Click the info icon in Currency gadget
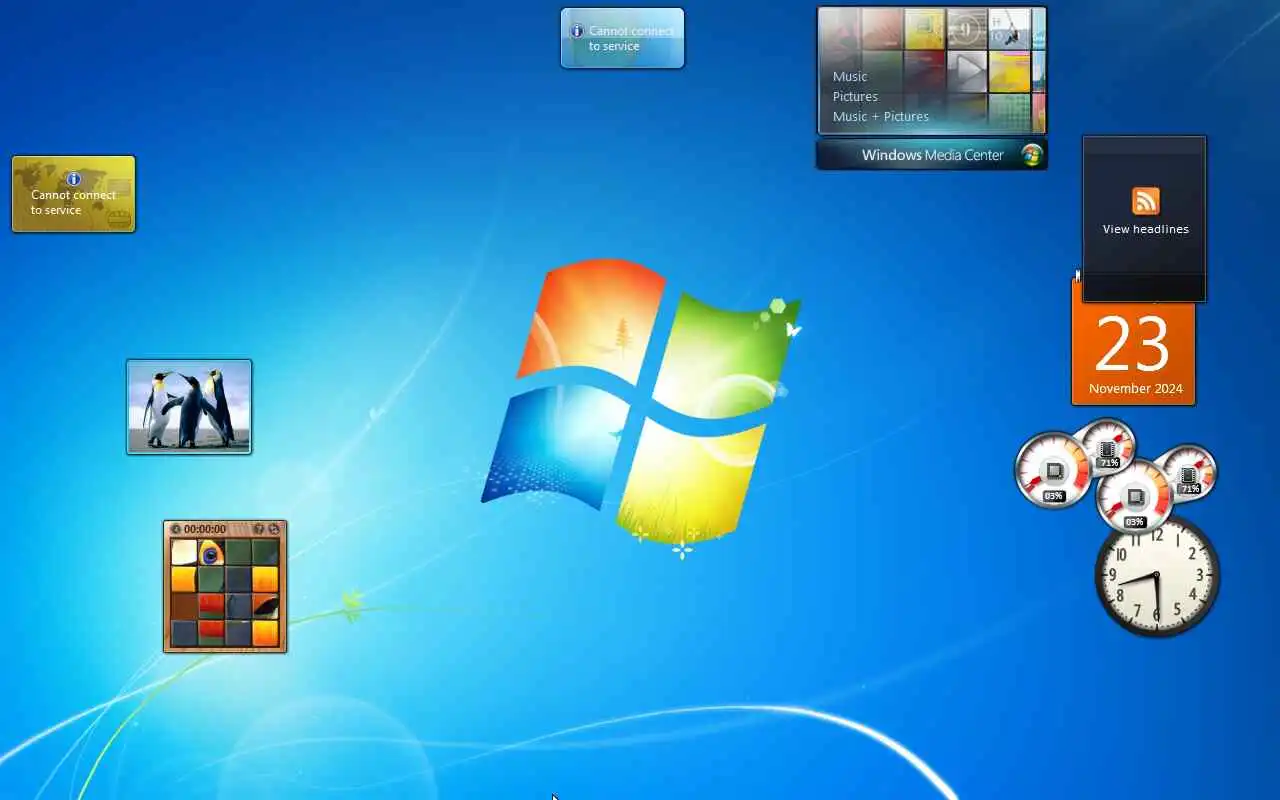Viewport: 1280px width, 800px height. pos(73,179)
